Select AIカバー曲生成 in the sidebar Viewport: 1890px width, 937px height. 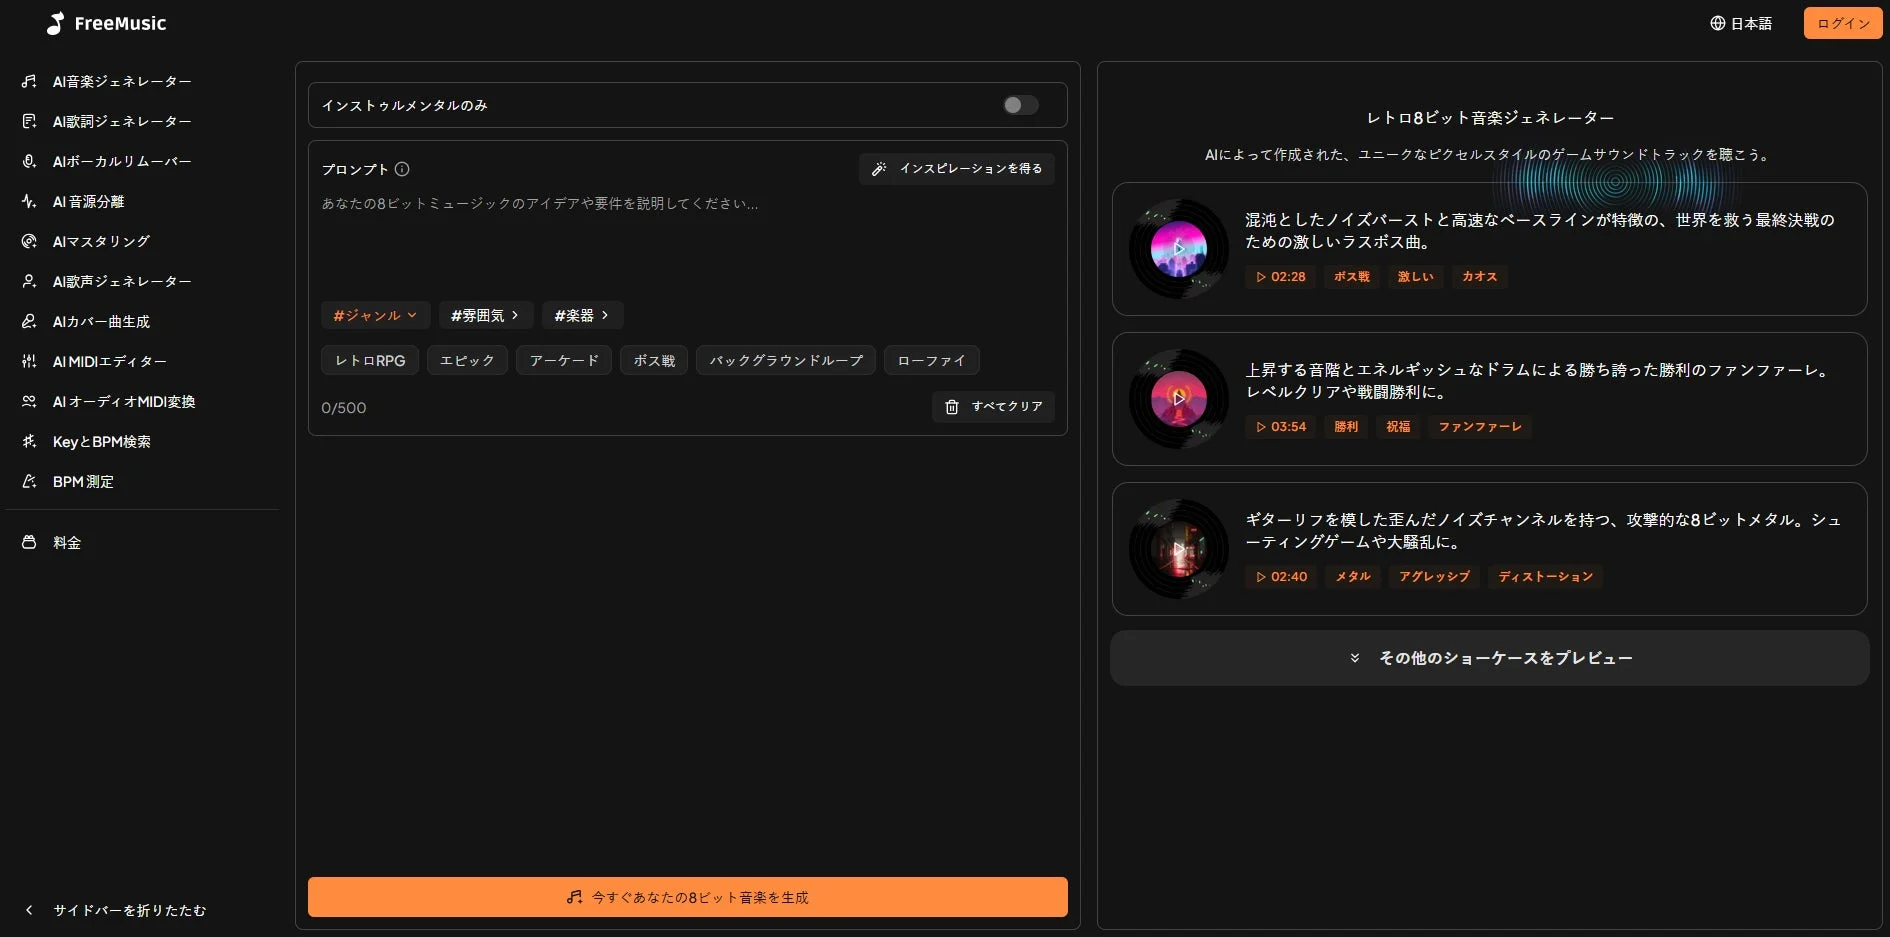[101, 321]
